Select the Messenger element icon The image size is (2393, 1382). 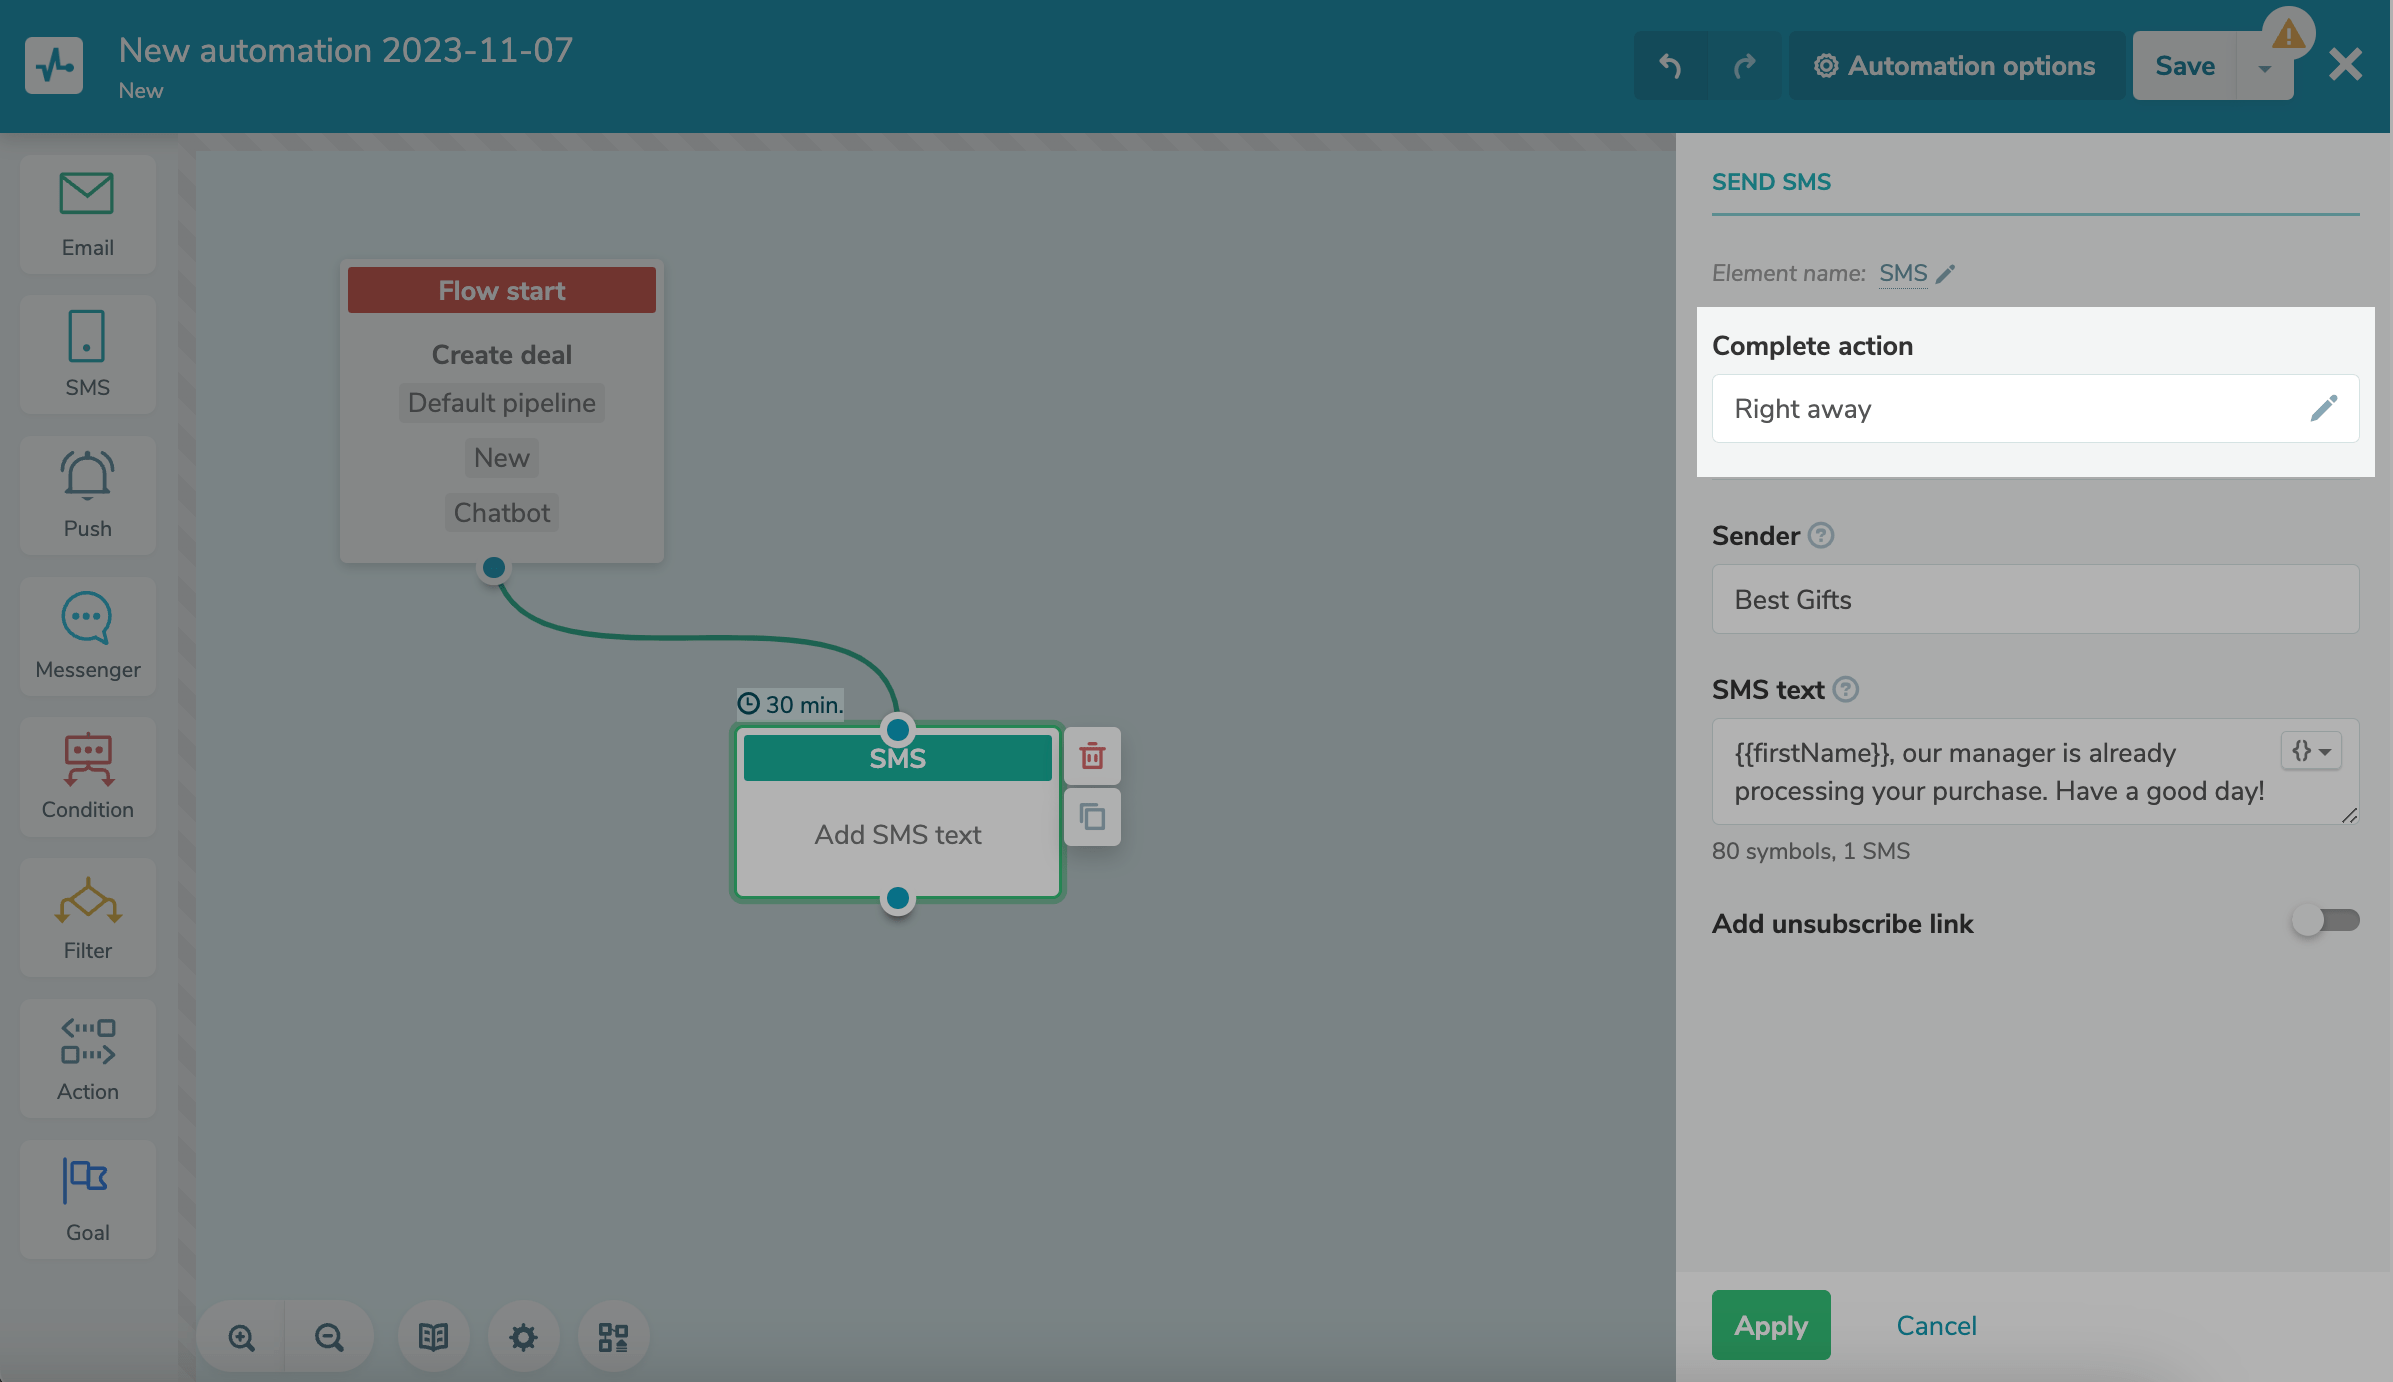(87, 618)
